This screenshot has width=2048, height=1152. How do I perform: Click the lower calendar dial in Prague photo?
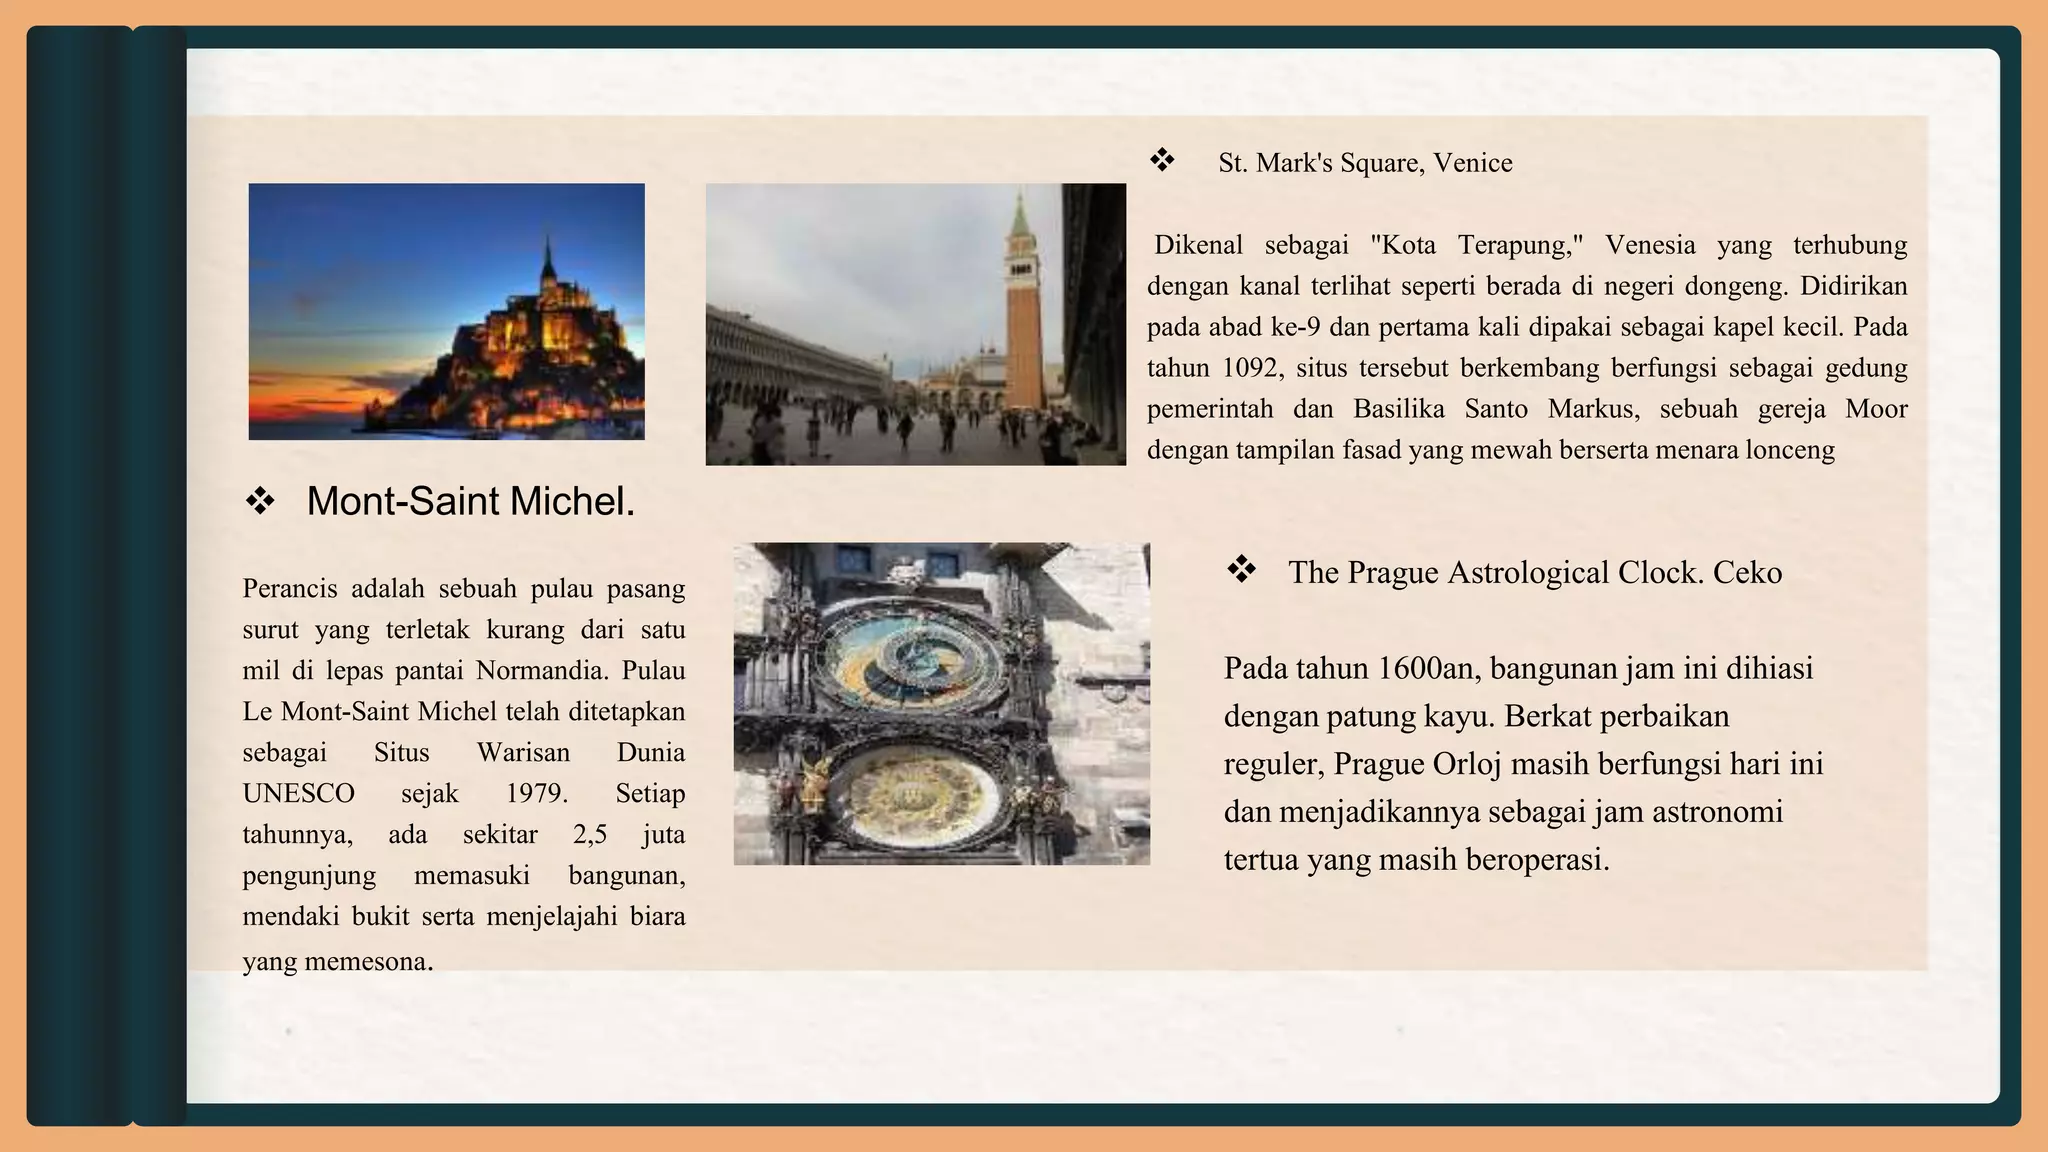click(x=912, y=797)
